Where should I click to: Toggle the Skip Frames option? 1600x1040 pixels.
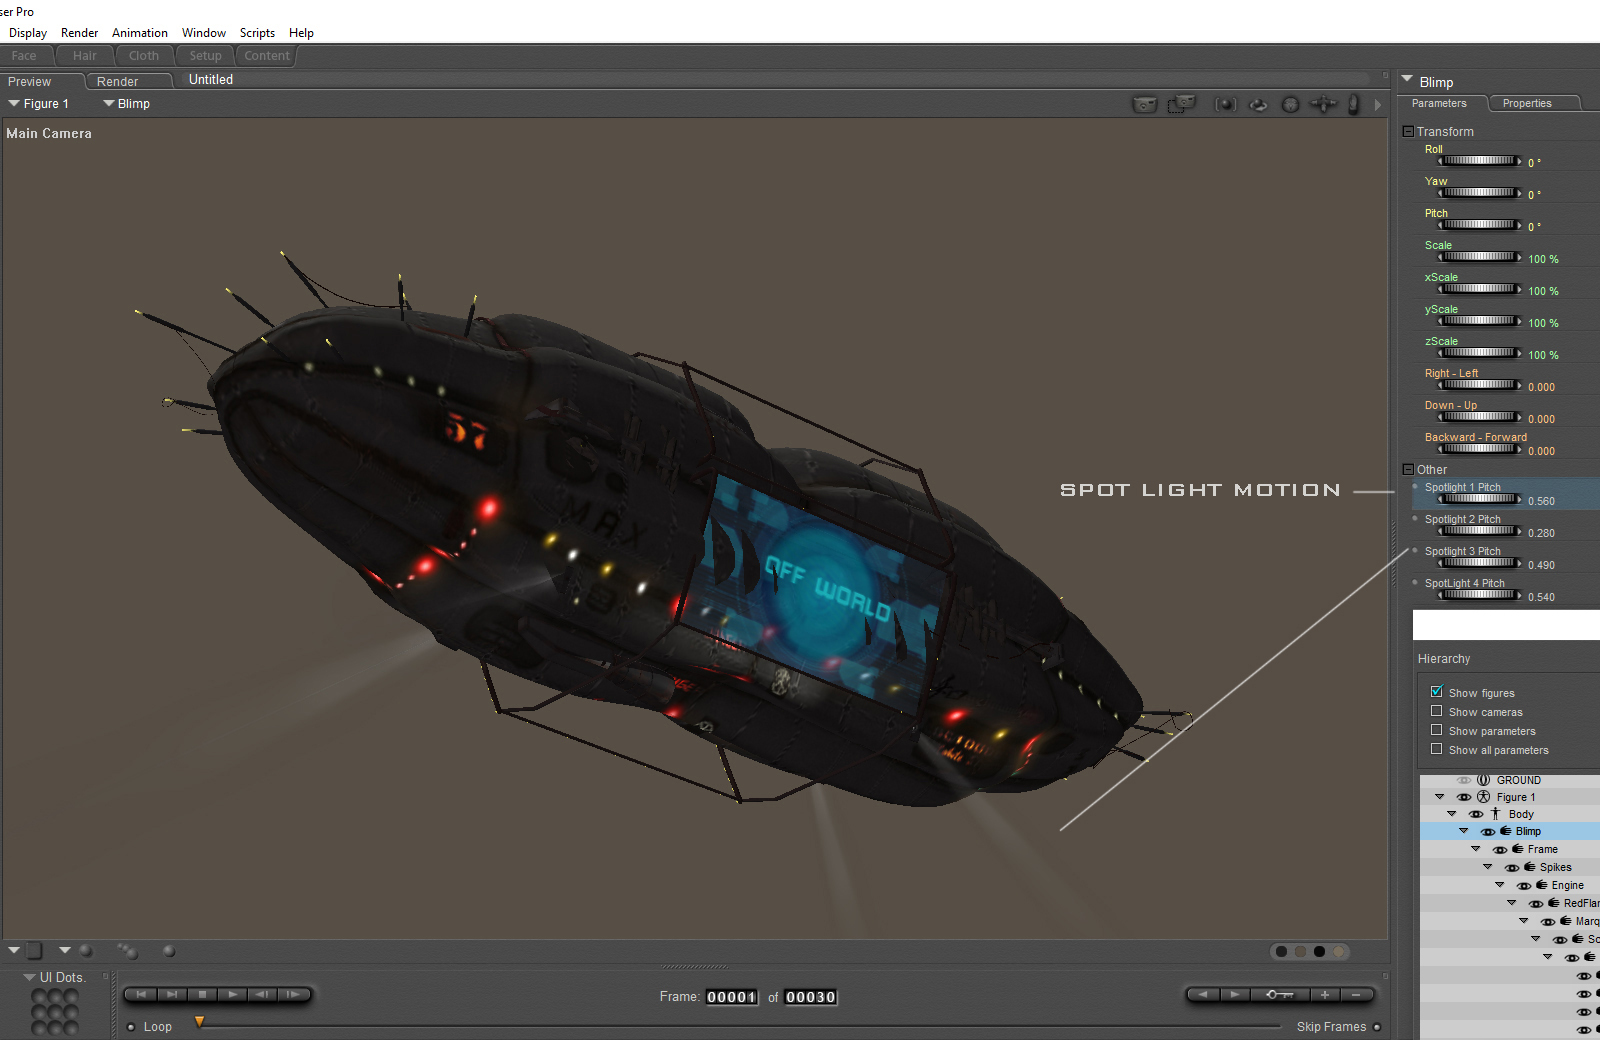point(1377,1027)
